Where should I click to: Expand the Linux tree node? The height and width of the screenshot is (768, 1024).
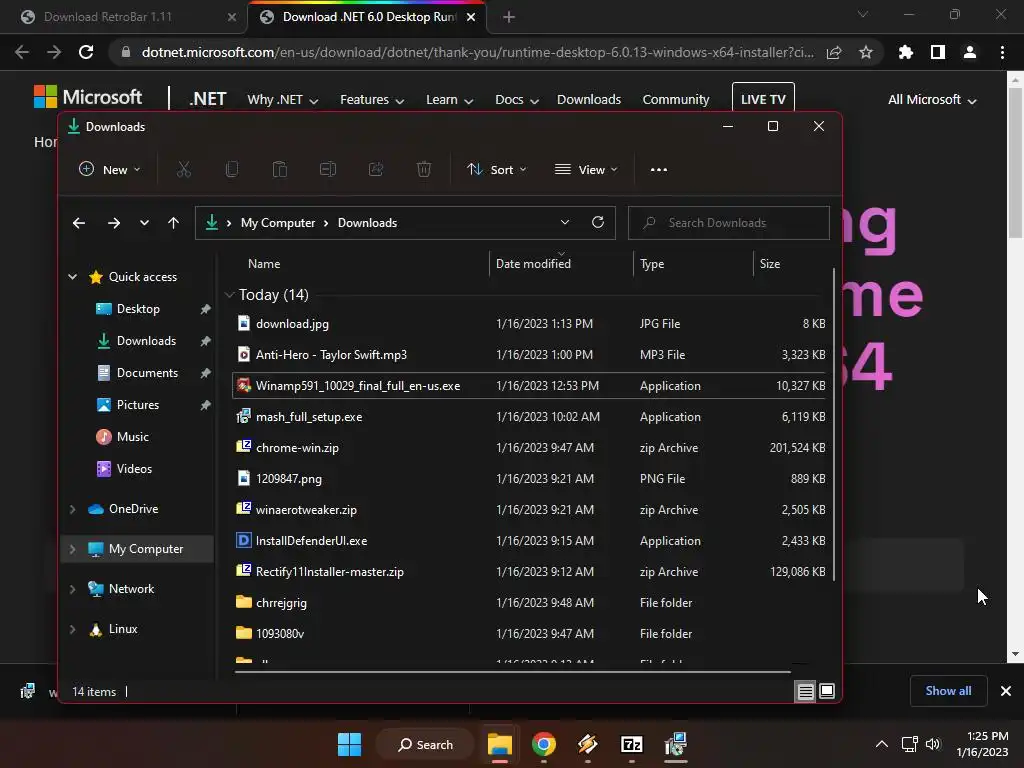[x=72, y=630]
